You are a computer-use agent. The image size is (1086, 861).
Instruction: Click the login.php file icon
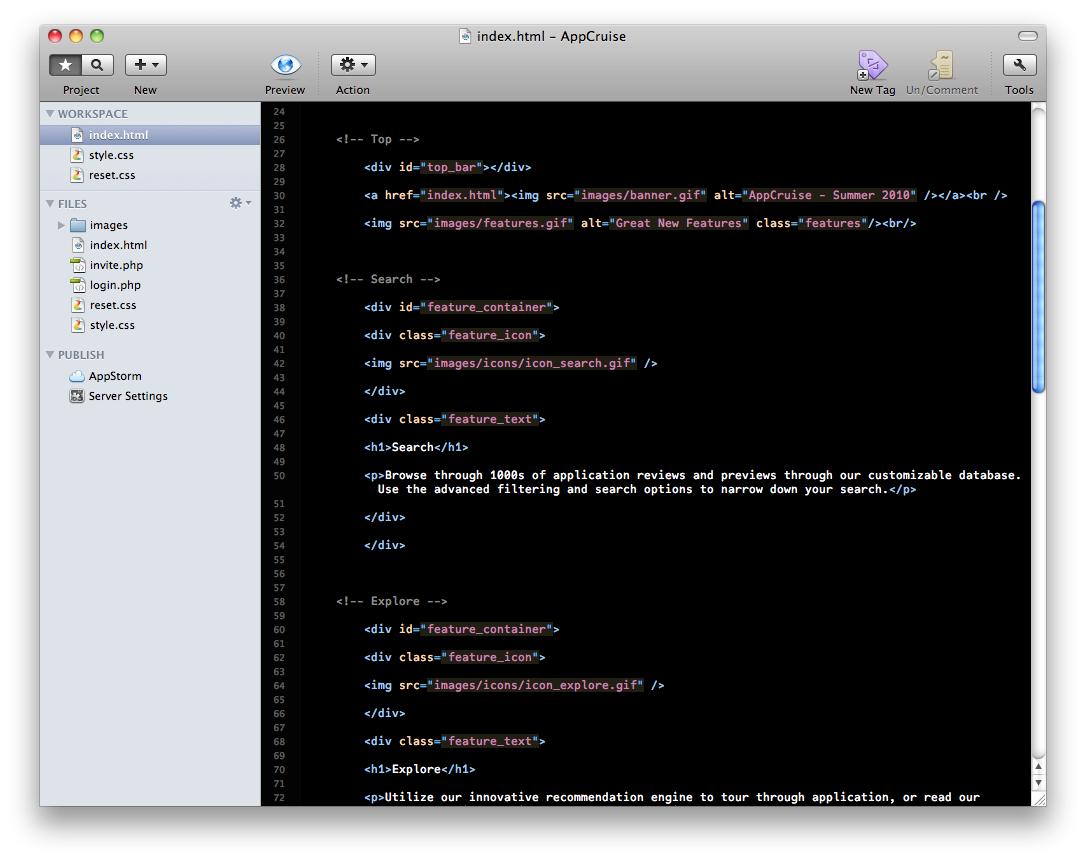click(x=78, y=285)
